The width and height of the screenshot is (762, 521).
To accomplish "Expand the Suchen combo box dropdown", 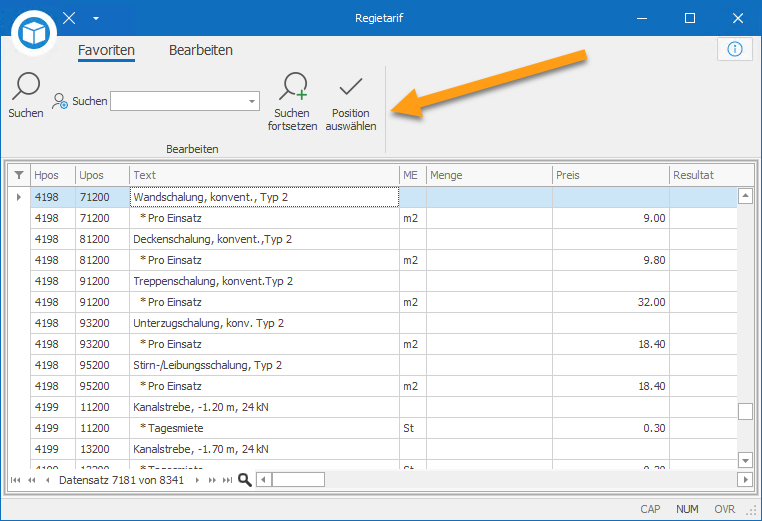I will [x=252, y=101].
